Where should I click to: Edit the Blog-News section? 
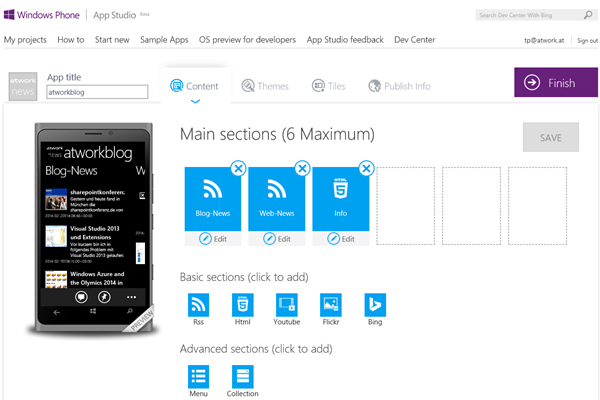(213, 238)
